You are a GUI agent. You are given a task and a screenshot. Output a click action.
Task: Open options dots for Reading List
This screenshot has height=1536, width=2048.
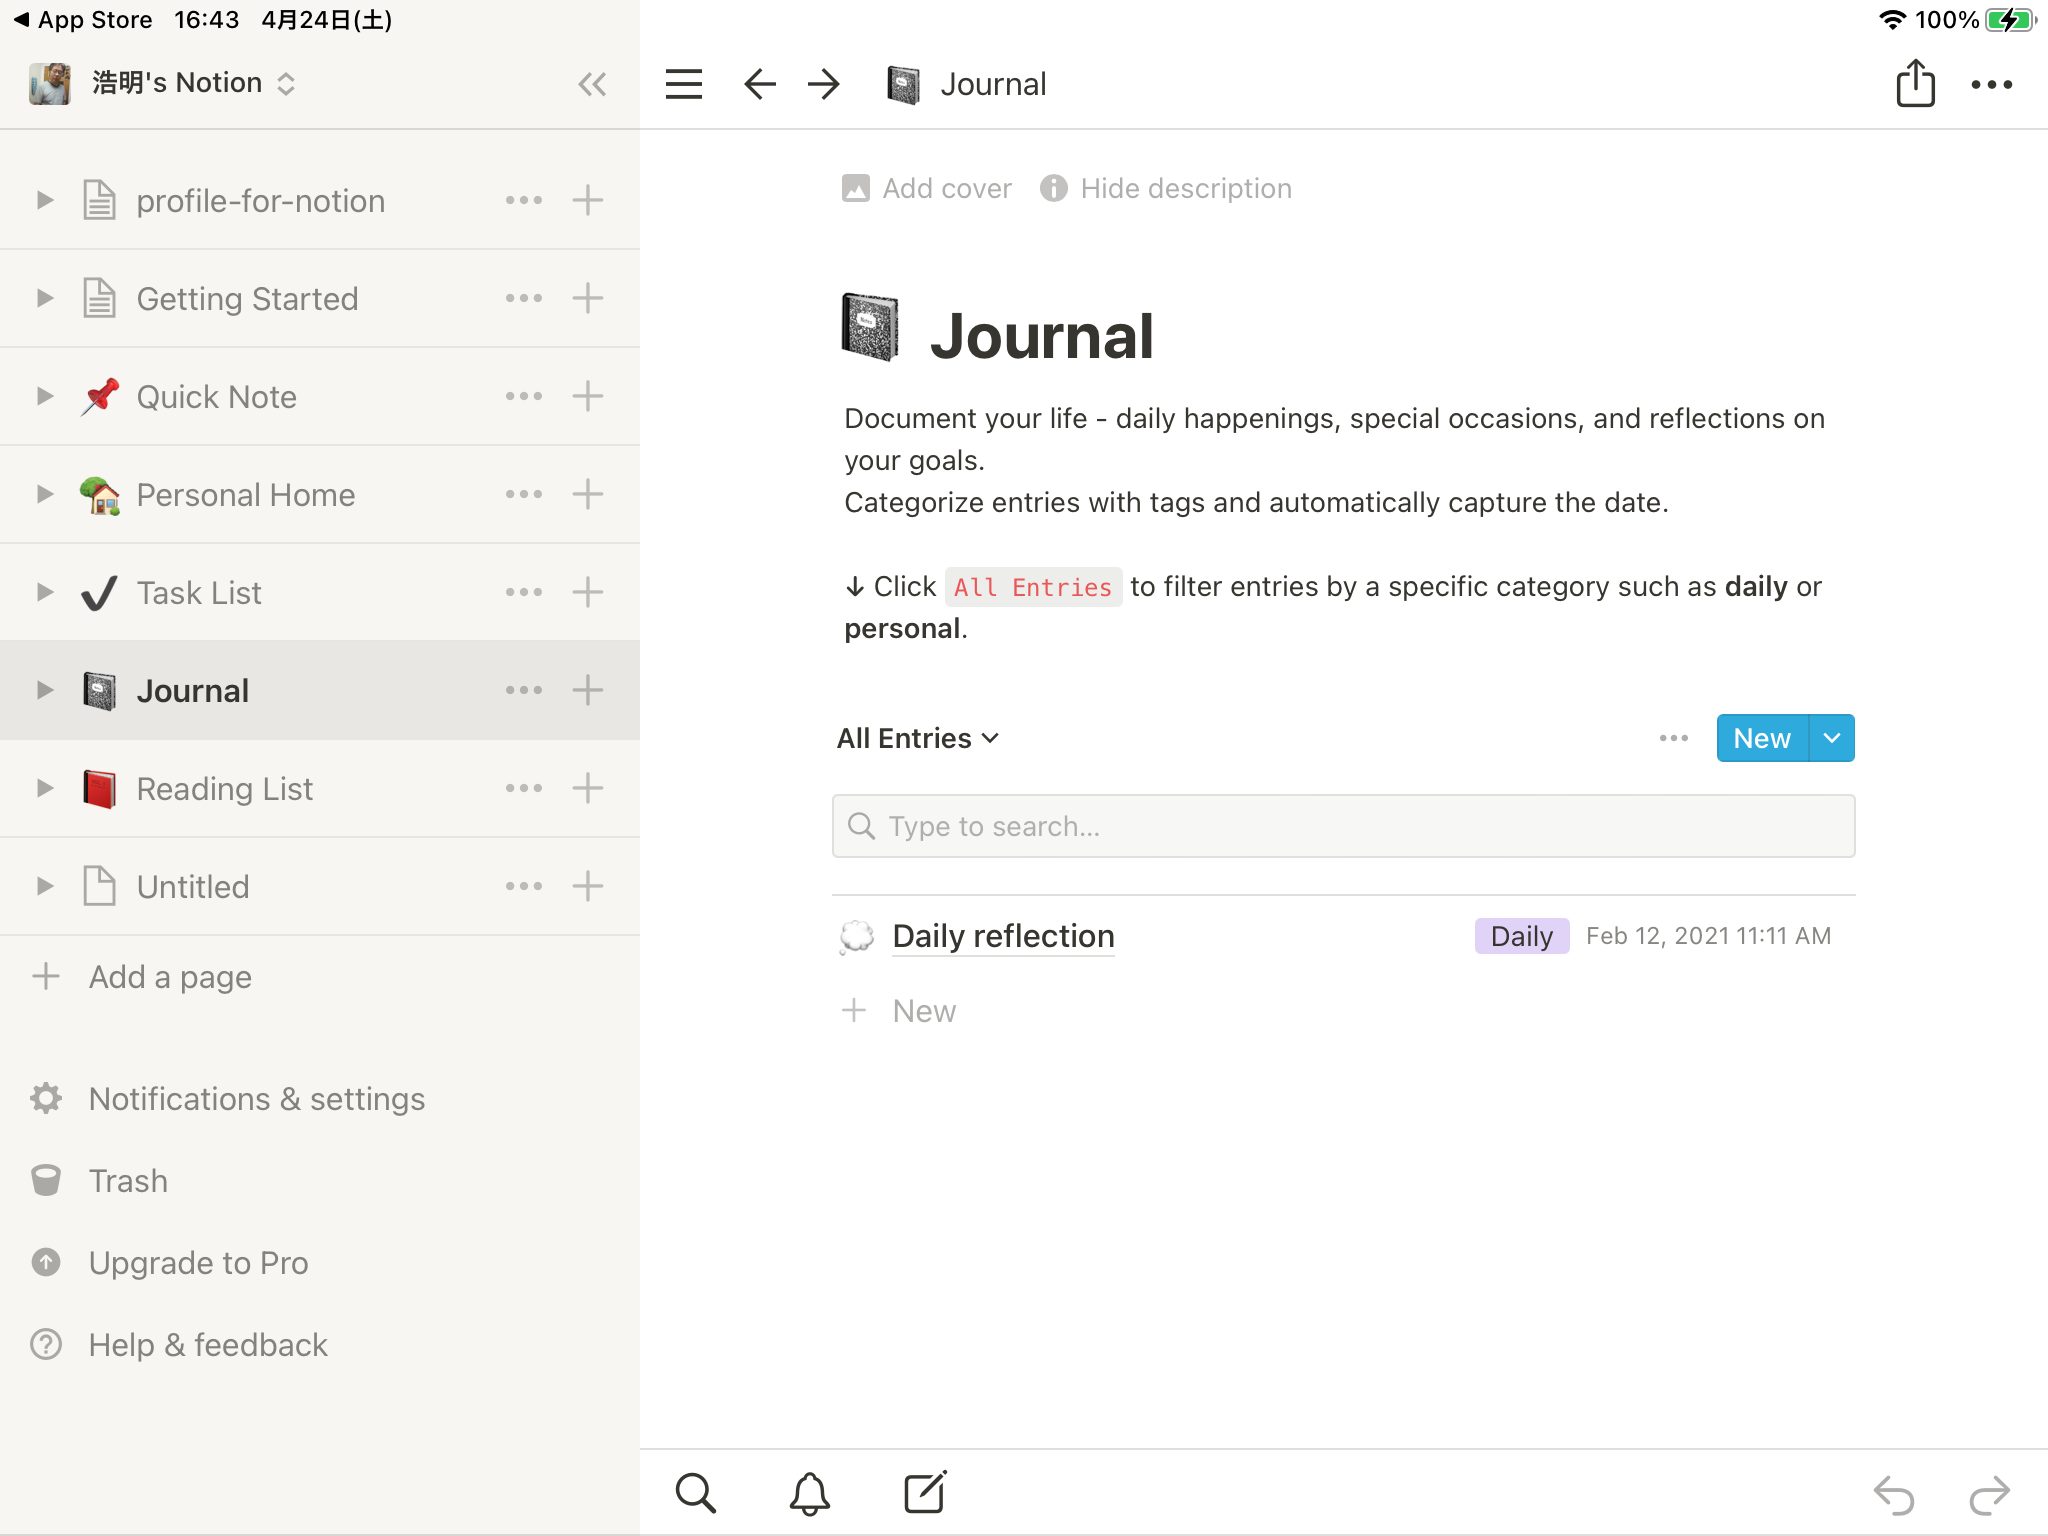(x=524, y=788)
